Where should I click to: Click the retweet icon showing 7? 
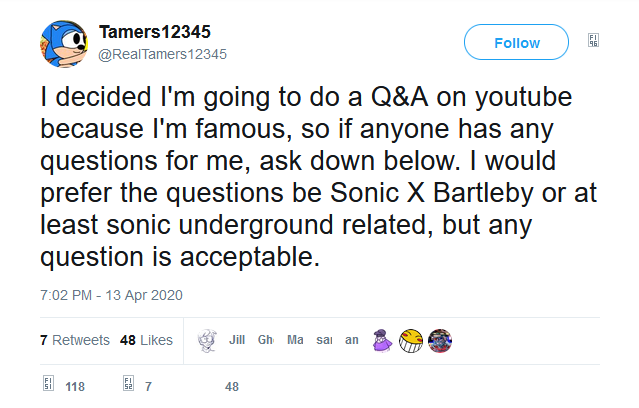[x=127, y=385]
